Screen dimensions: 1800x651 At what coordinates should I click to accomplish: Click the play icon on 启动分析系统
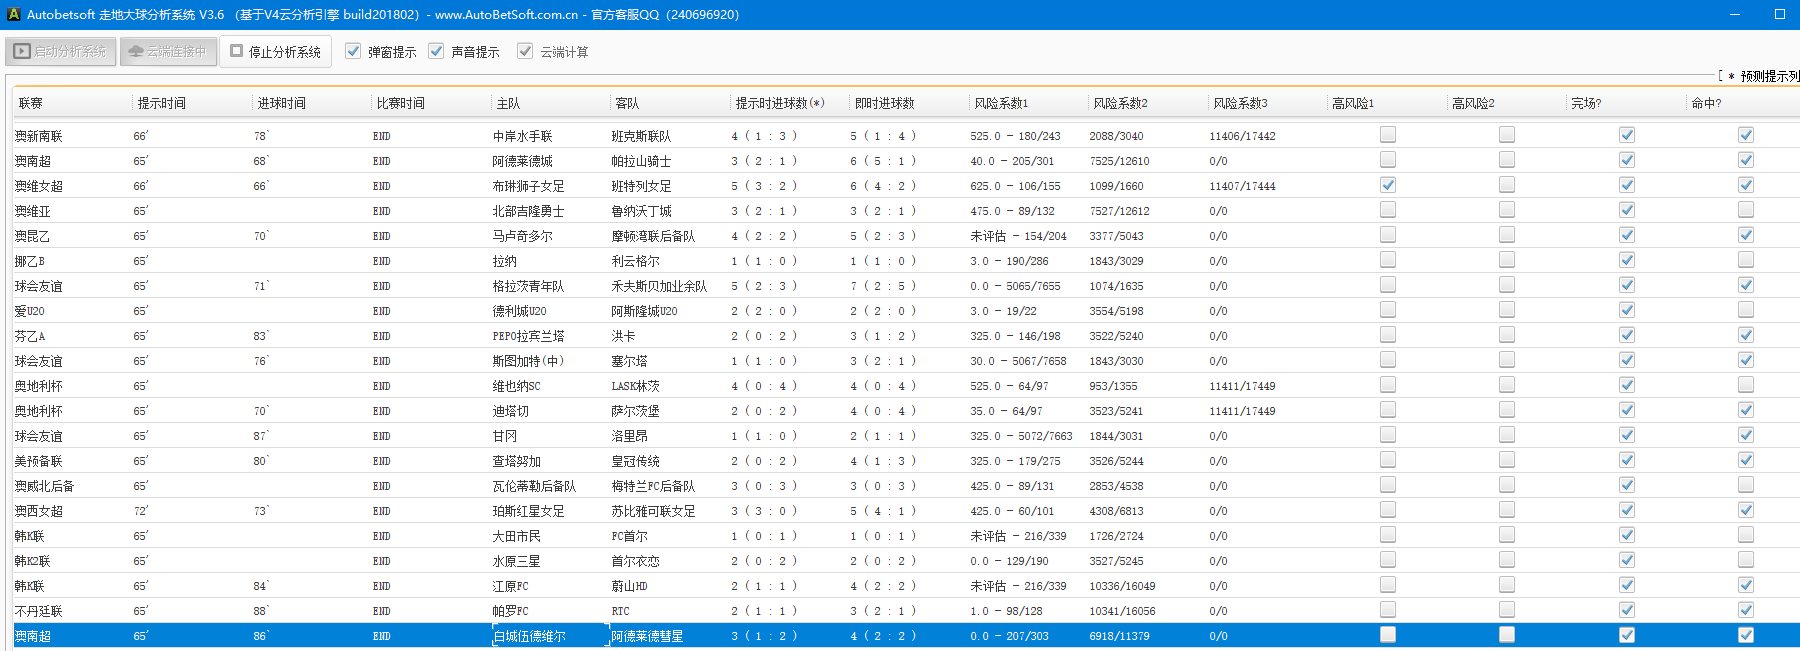point(22,51)
